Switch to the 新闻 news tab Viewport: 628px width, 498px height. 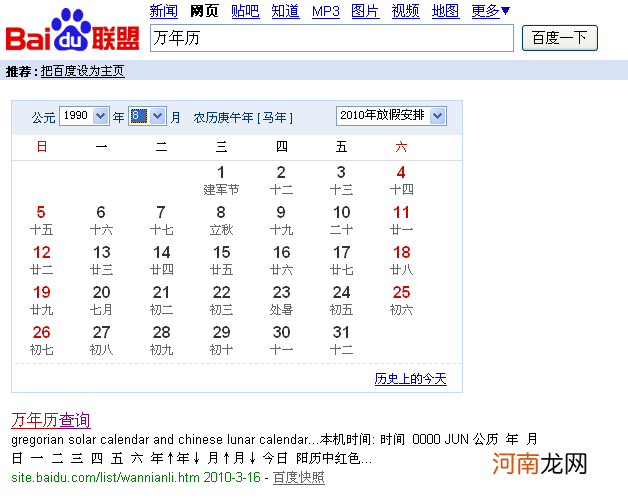(x=163, y=11)
